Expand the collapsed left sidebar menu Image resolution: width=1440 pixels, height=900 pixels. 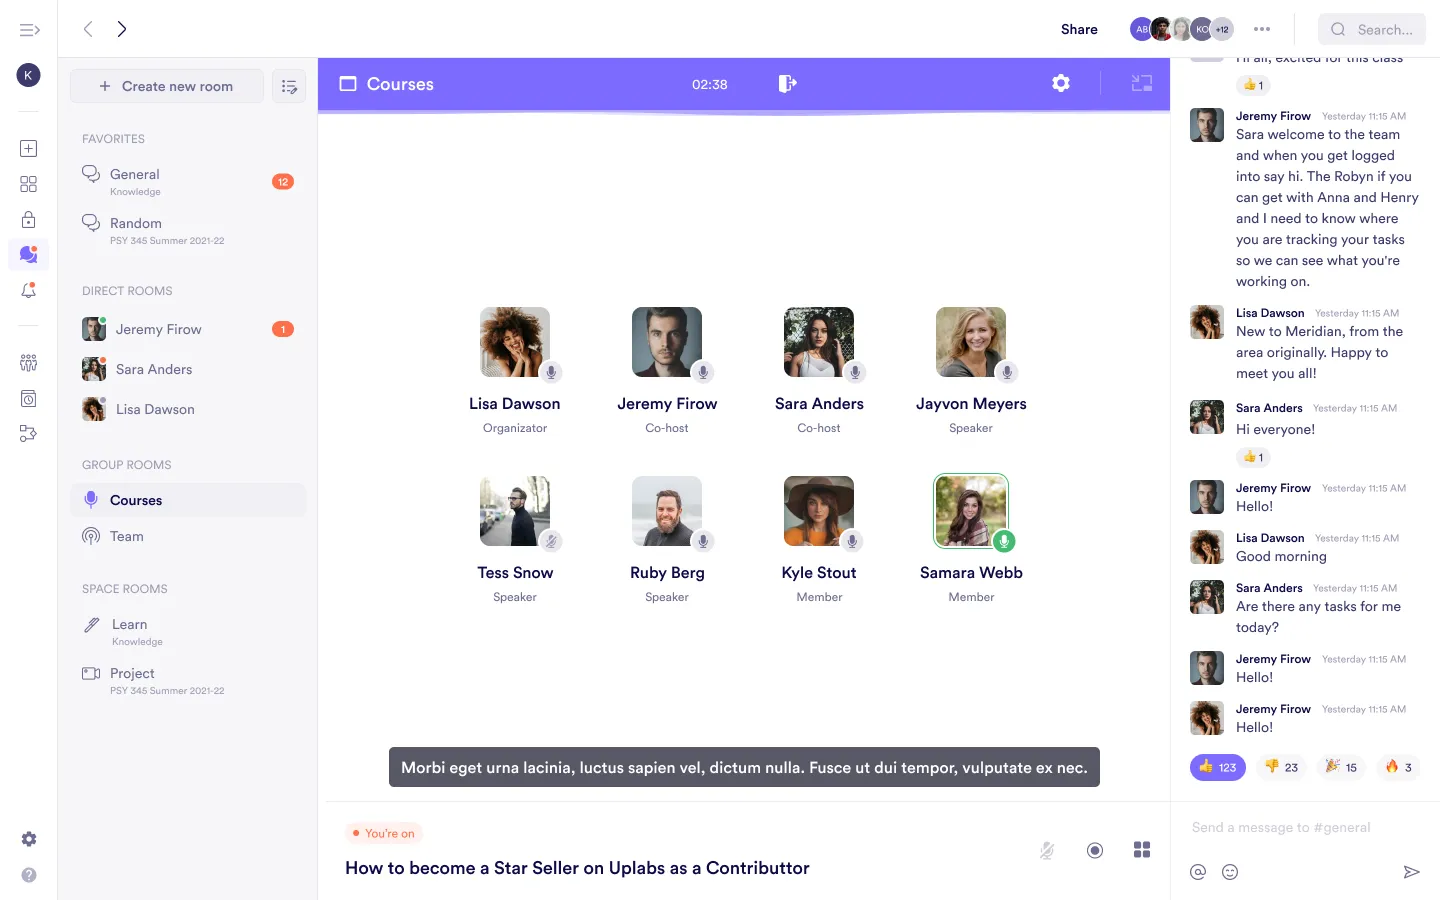click(x=29, y=30)
